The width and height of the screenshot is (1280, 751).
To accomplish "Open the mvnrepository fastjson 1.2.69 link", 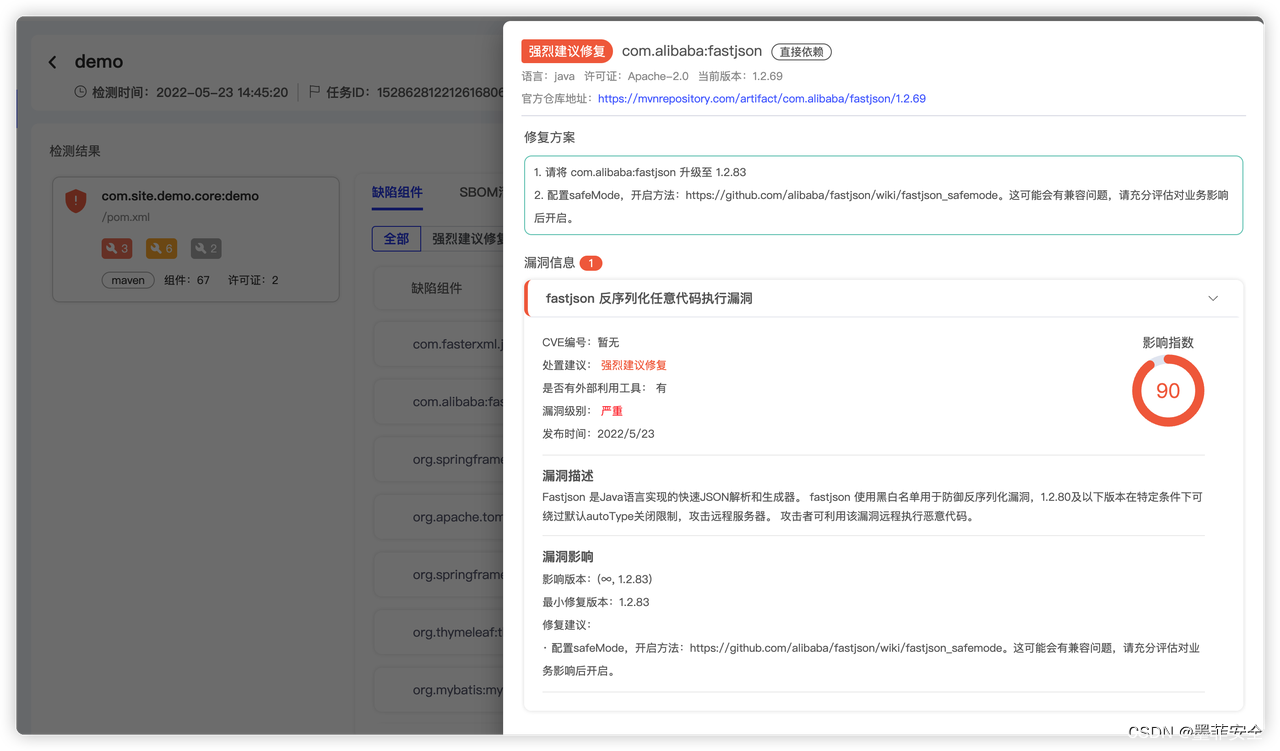I will tap(762, 99).
